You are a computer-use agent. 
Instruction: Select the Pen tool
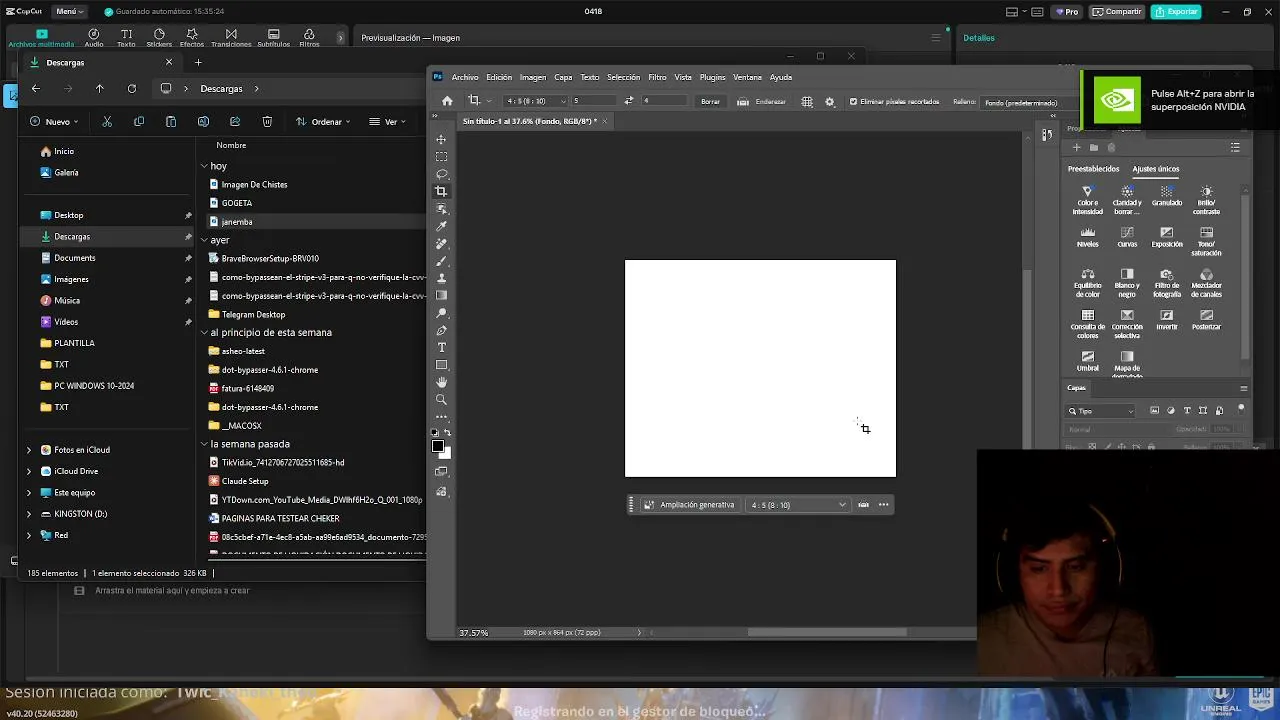(x=441, y=330)
